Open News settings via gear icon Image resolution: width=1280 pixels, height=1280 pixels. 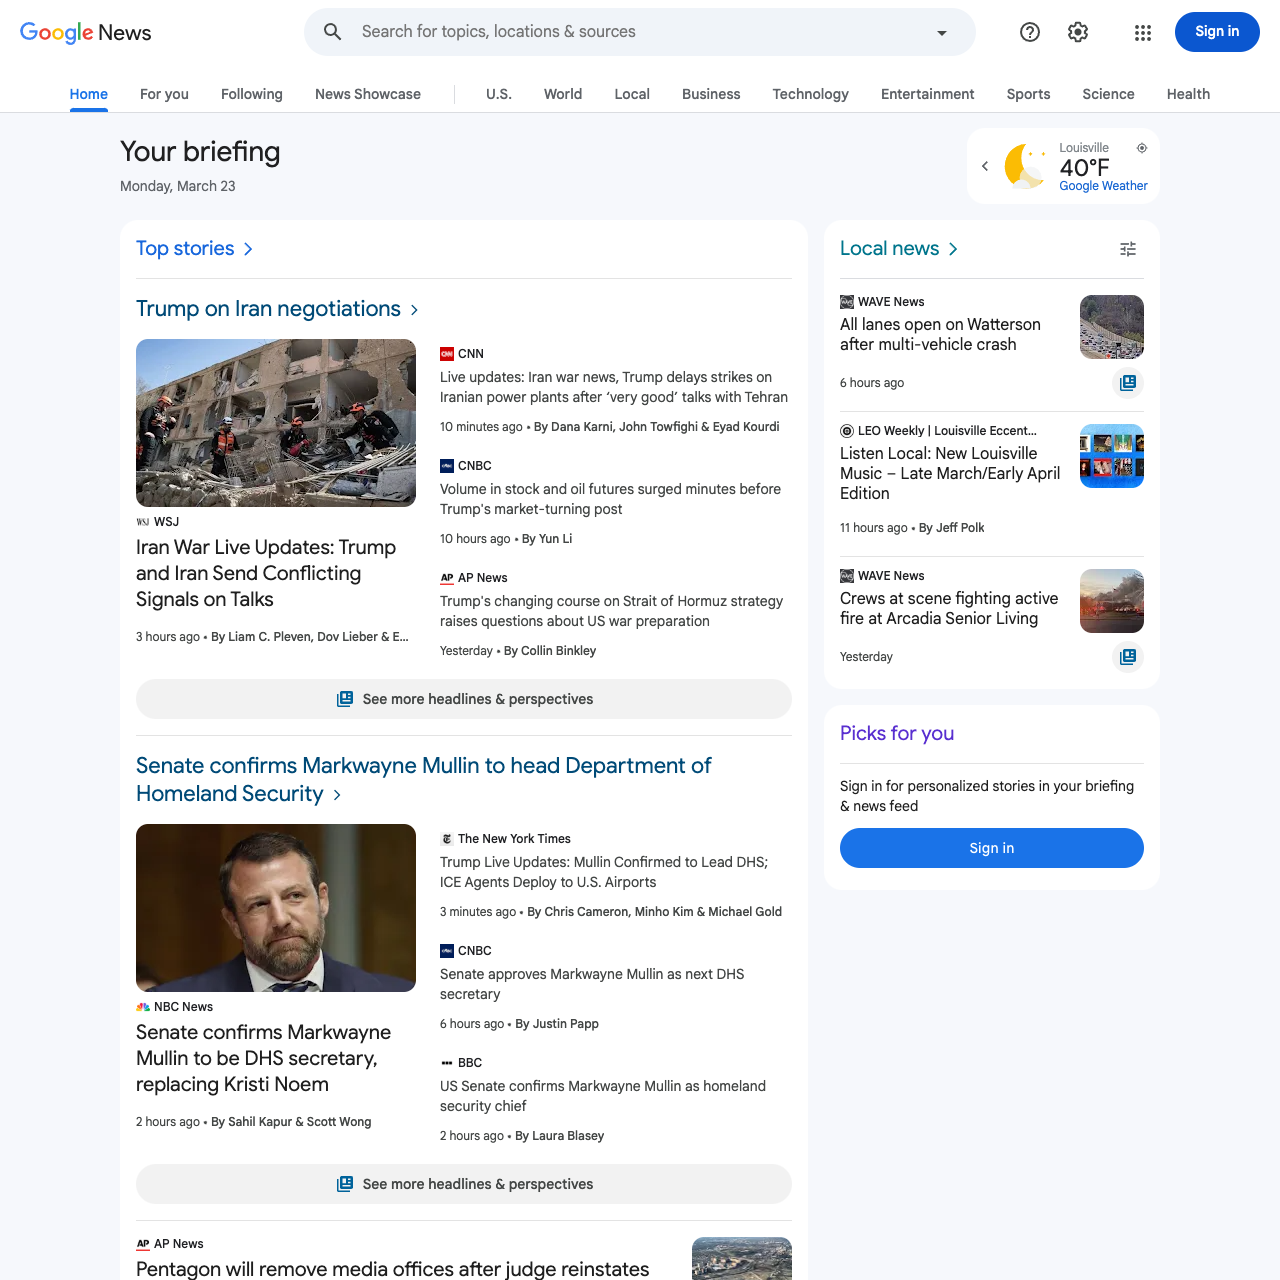tap(1077, 31)
